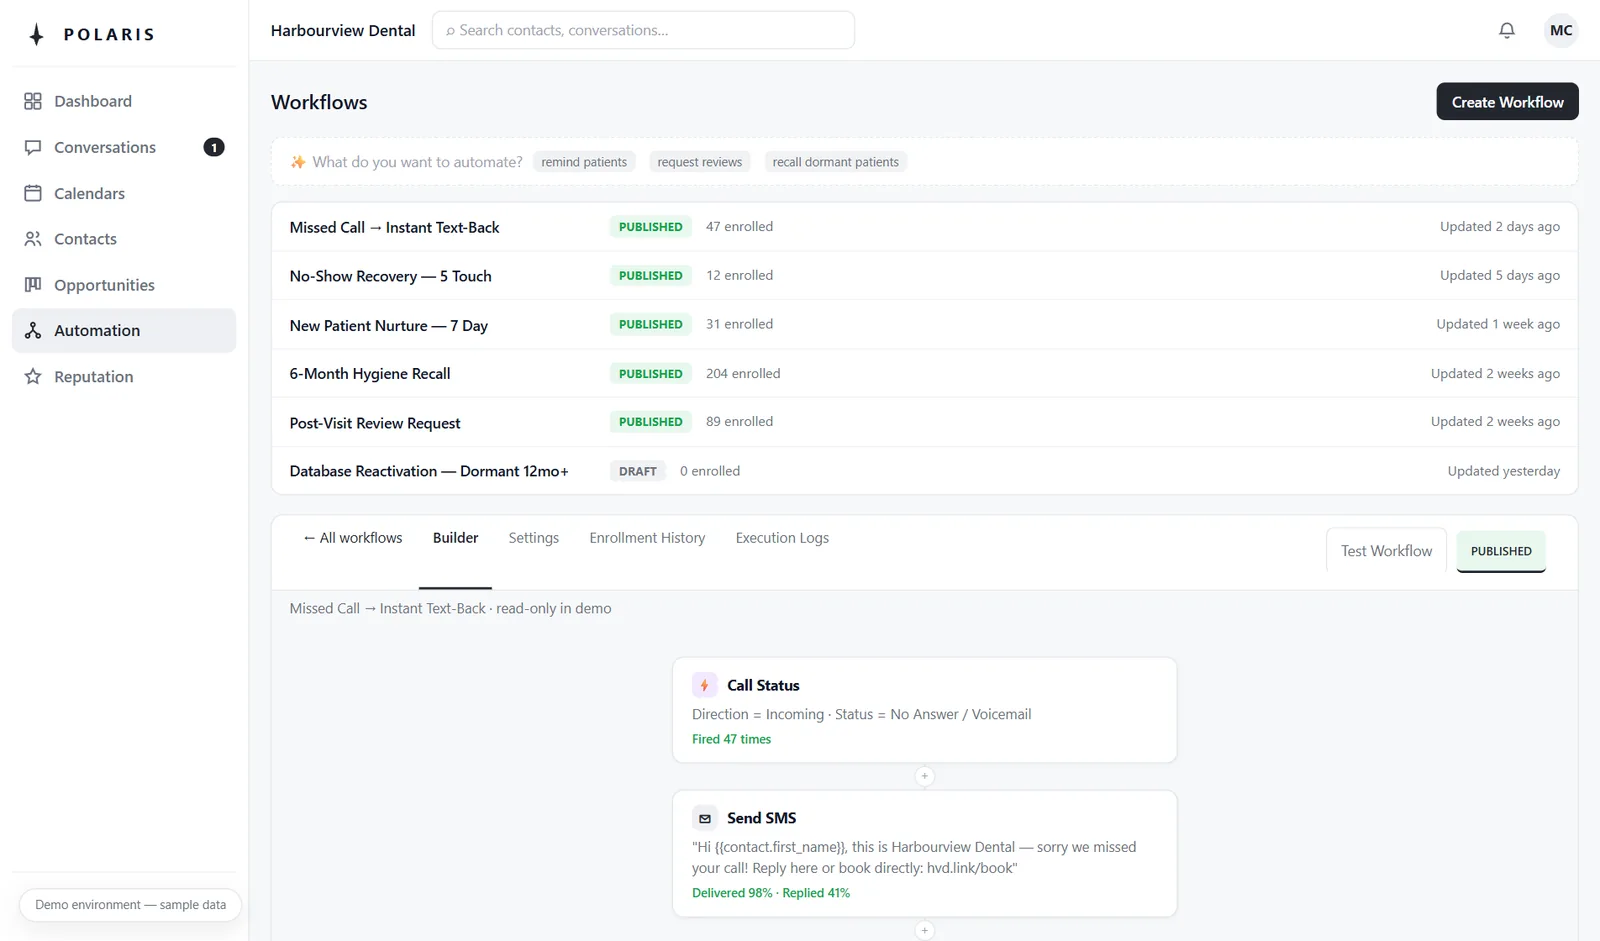This screenshot has width=1600, height=941.
Task: Click the Calendars icon in sidebar
Action: point(33,193)
